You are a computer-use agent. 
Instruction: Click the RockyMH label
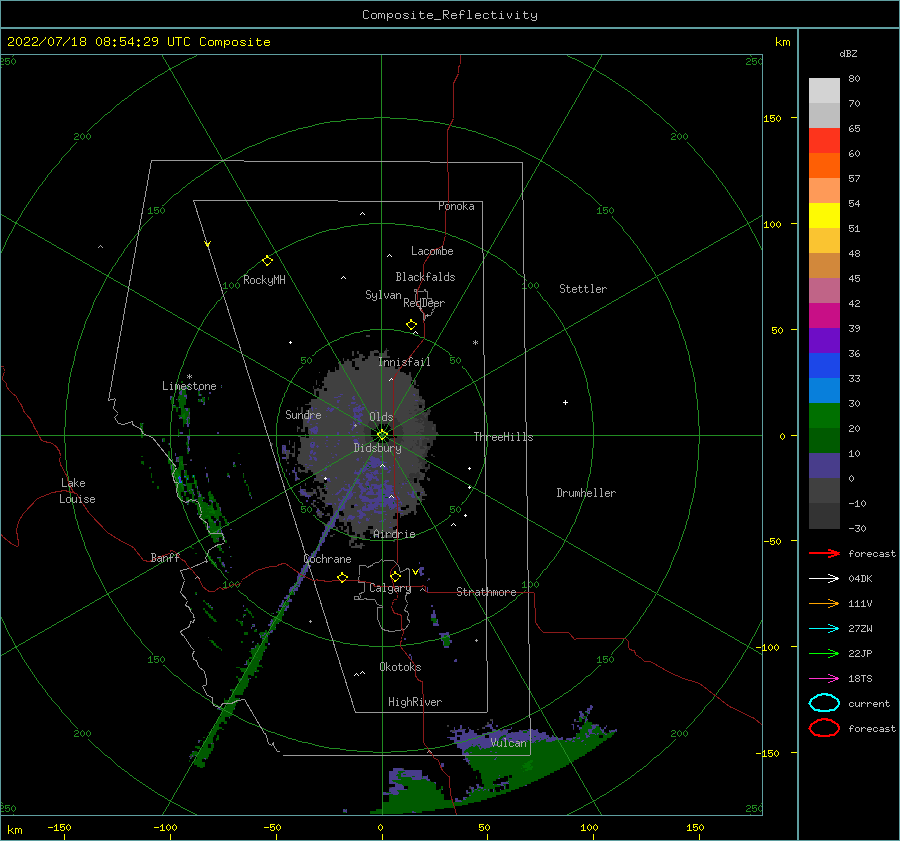264,280
